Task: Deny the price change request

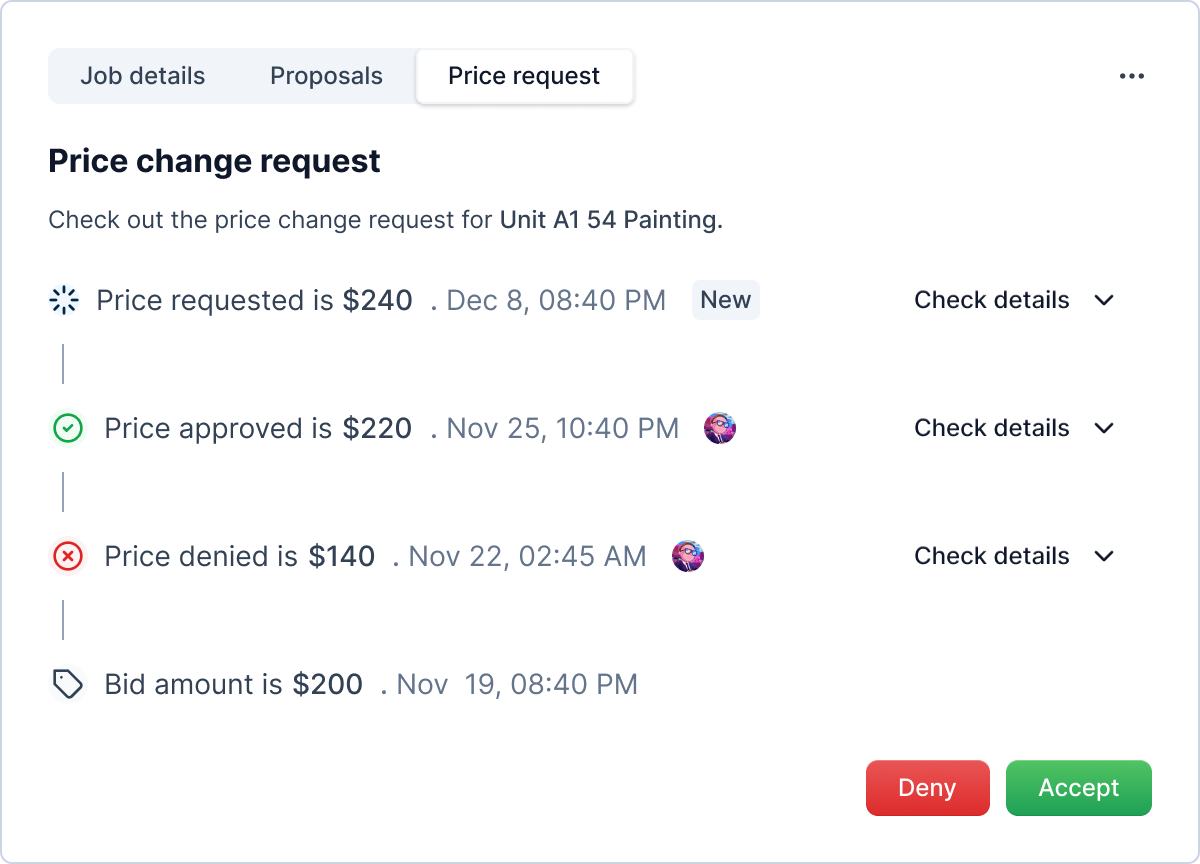Action: click(927, 788)
